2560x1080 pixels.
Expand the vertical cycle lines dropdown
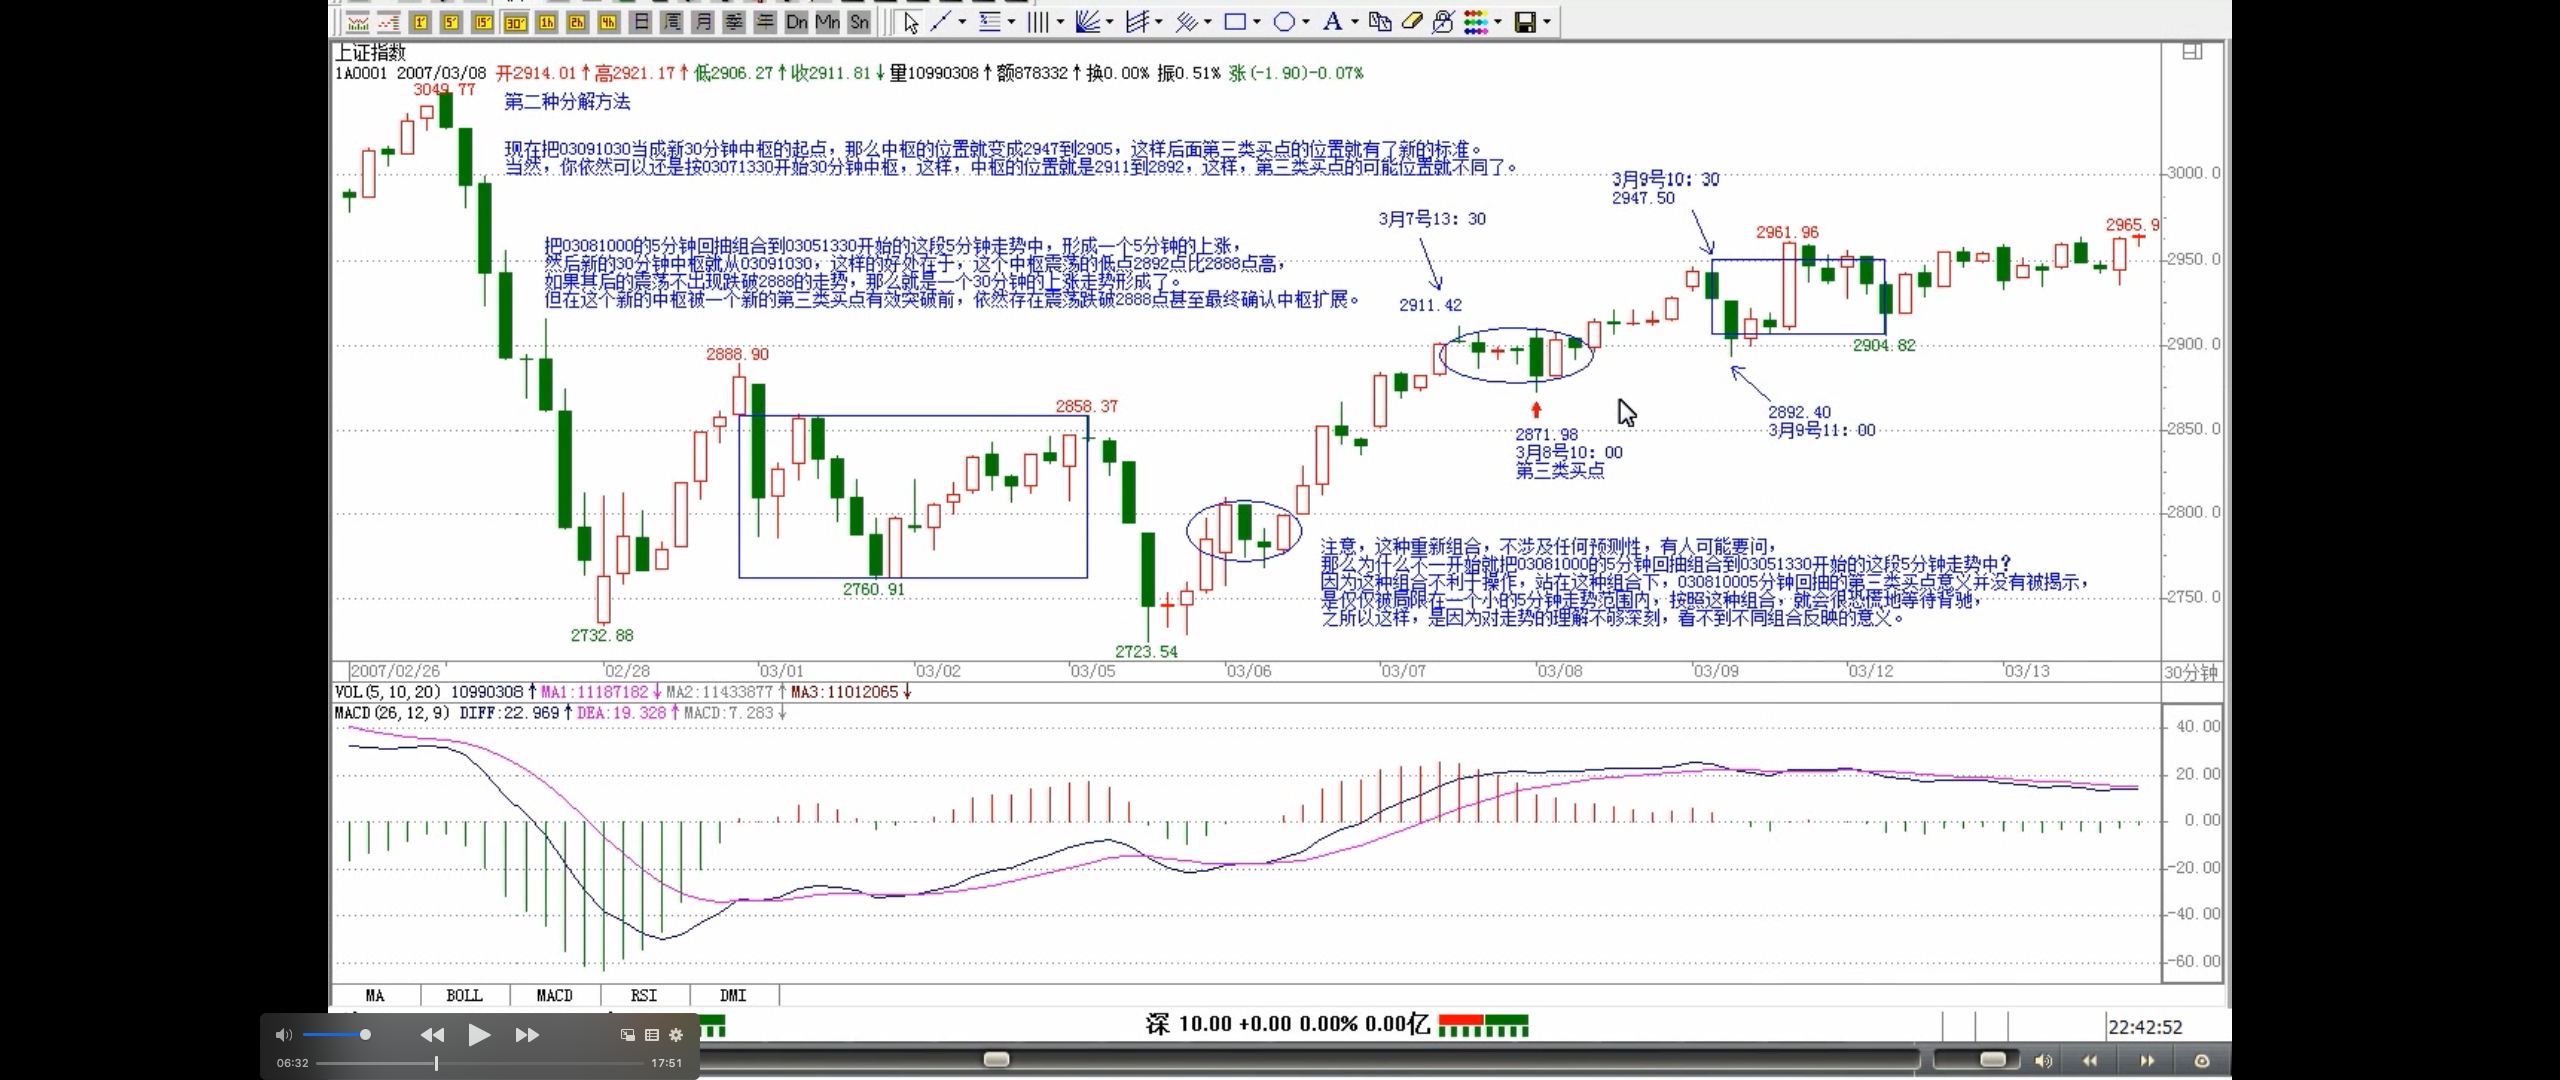click(1060, 22)
